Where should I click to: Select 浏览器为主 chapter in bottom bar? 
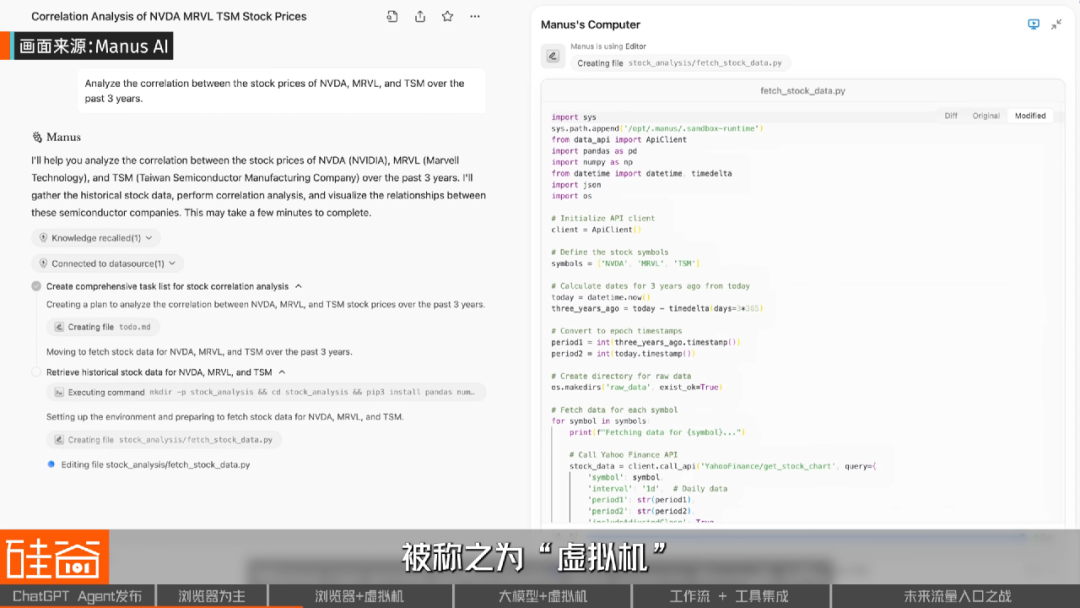[x=212, y=596]
